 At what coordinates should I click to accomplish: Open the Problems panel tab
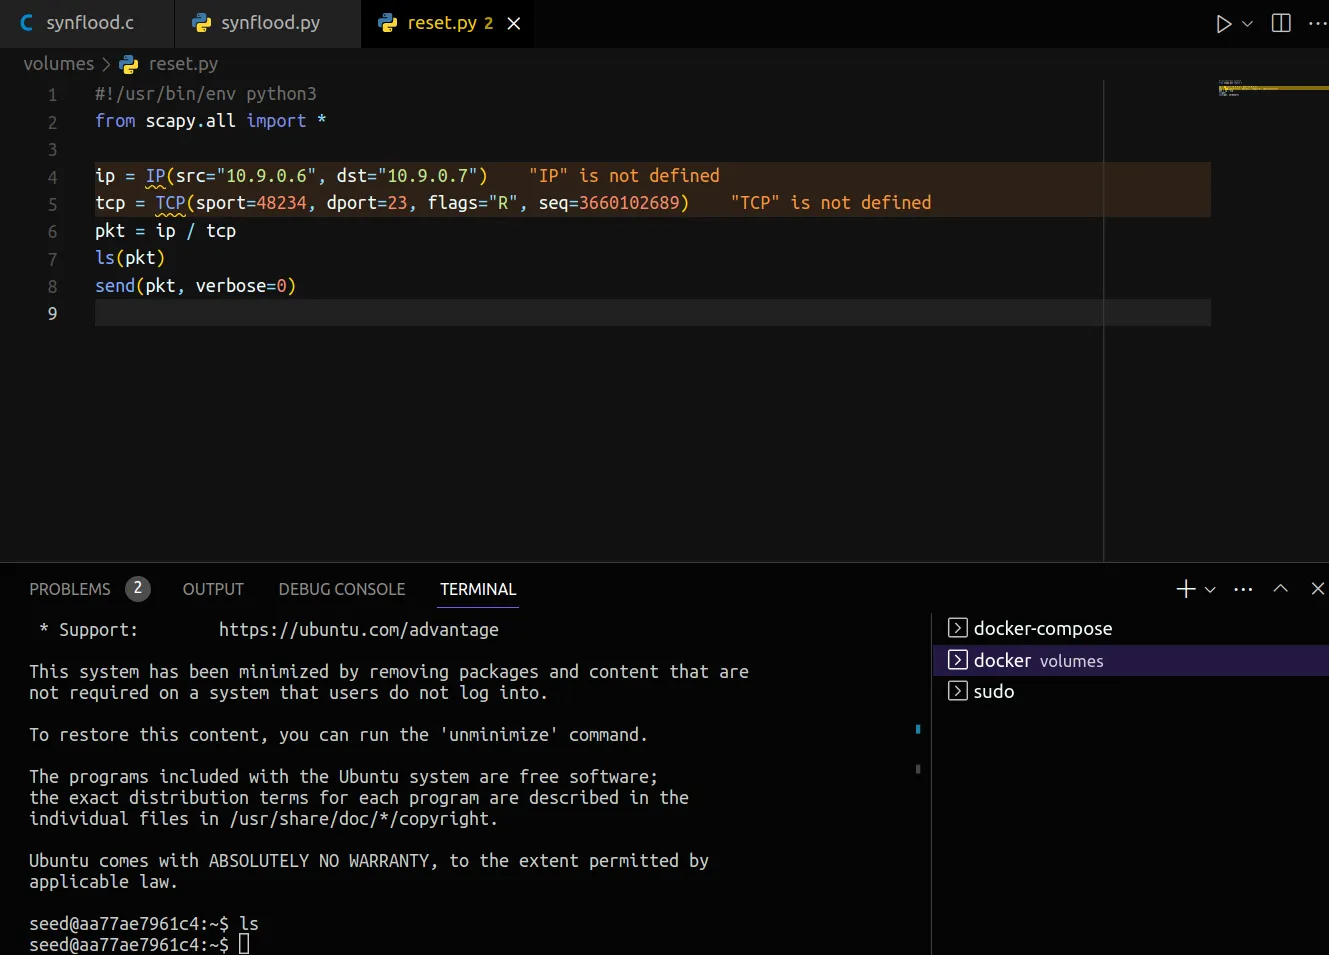[x=70, y=589]
